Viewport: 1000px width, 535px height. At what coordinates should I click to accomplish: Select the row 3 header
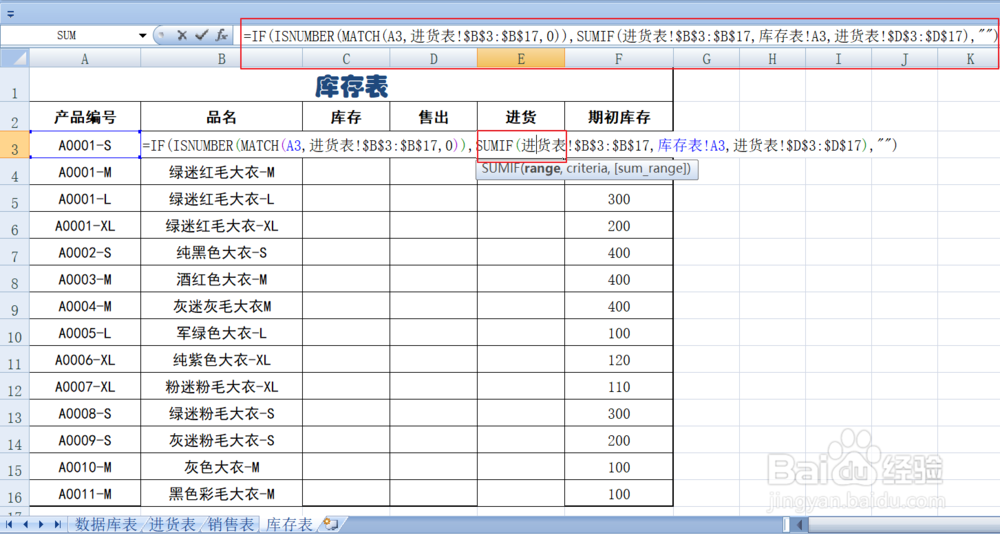click(15, 145)
